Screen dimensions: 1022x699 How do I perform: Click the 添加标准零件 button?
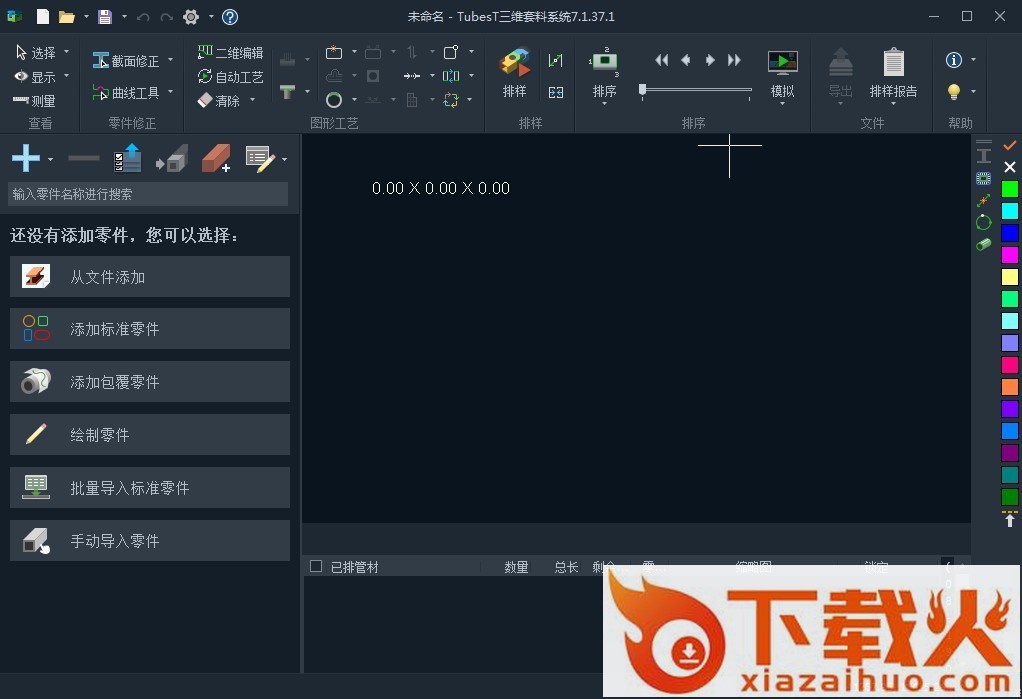[x=150, y=329]
